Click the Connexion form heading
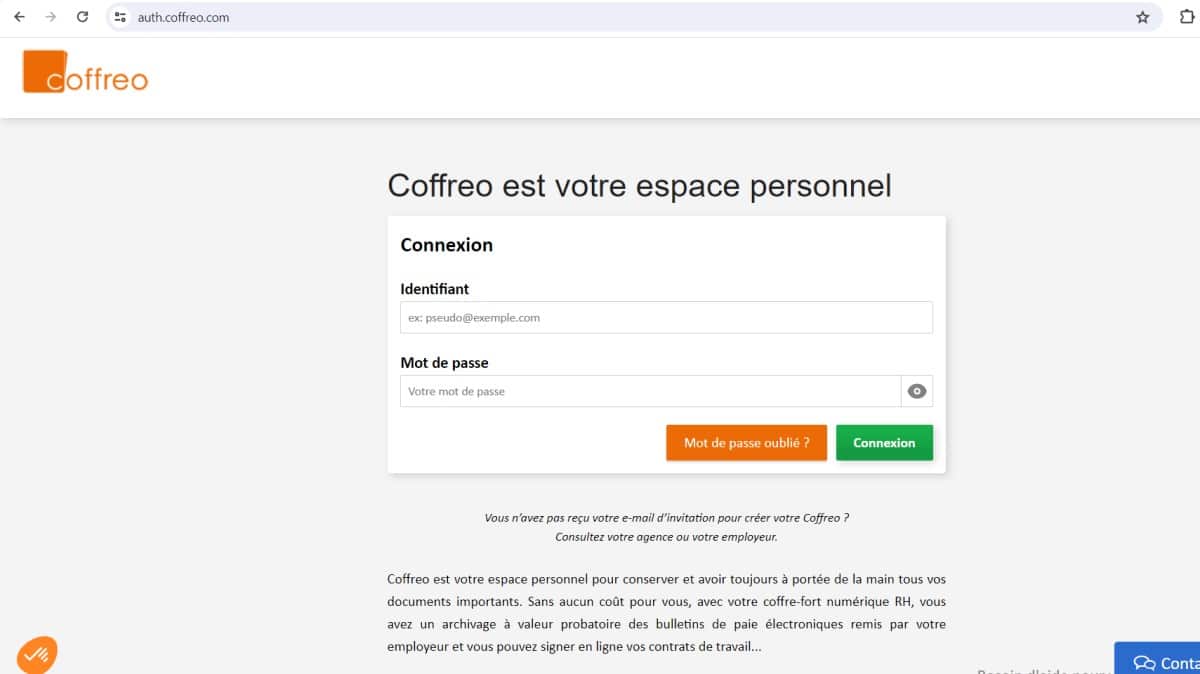 pyautogui.click(x=446, y=245)
